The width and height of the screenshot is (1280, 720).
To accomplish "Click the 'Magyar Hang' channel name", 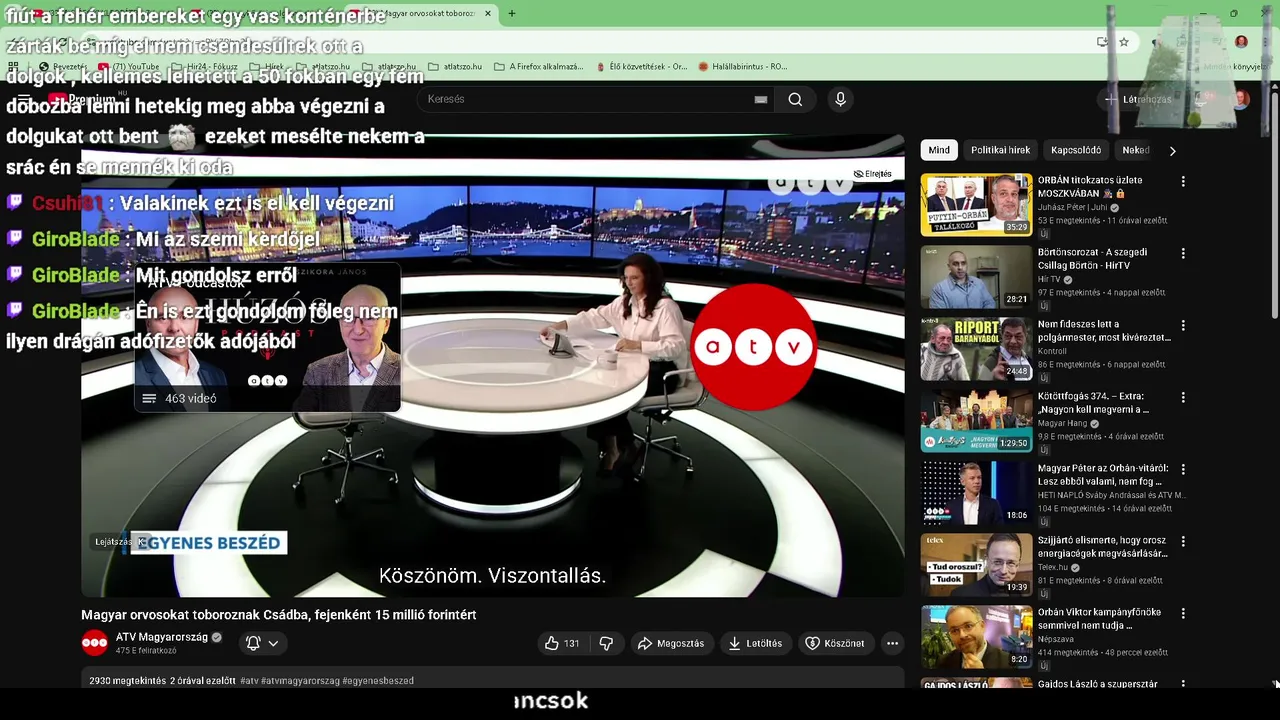I will coord(1062,423).
